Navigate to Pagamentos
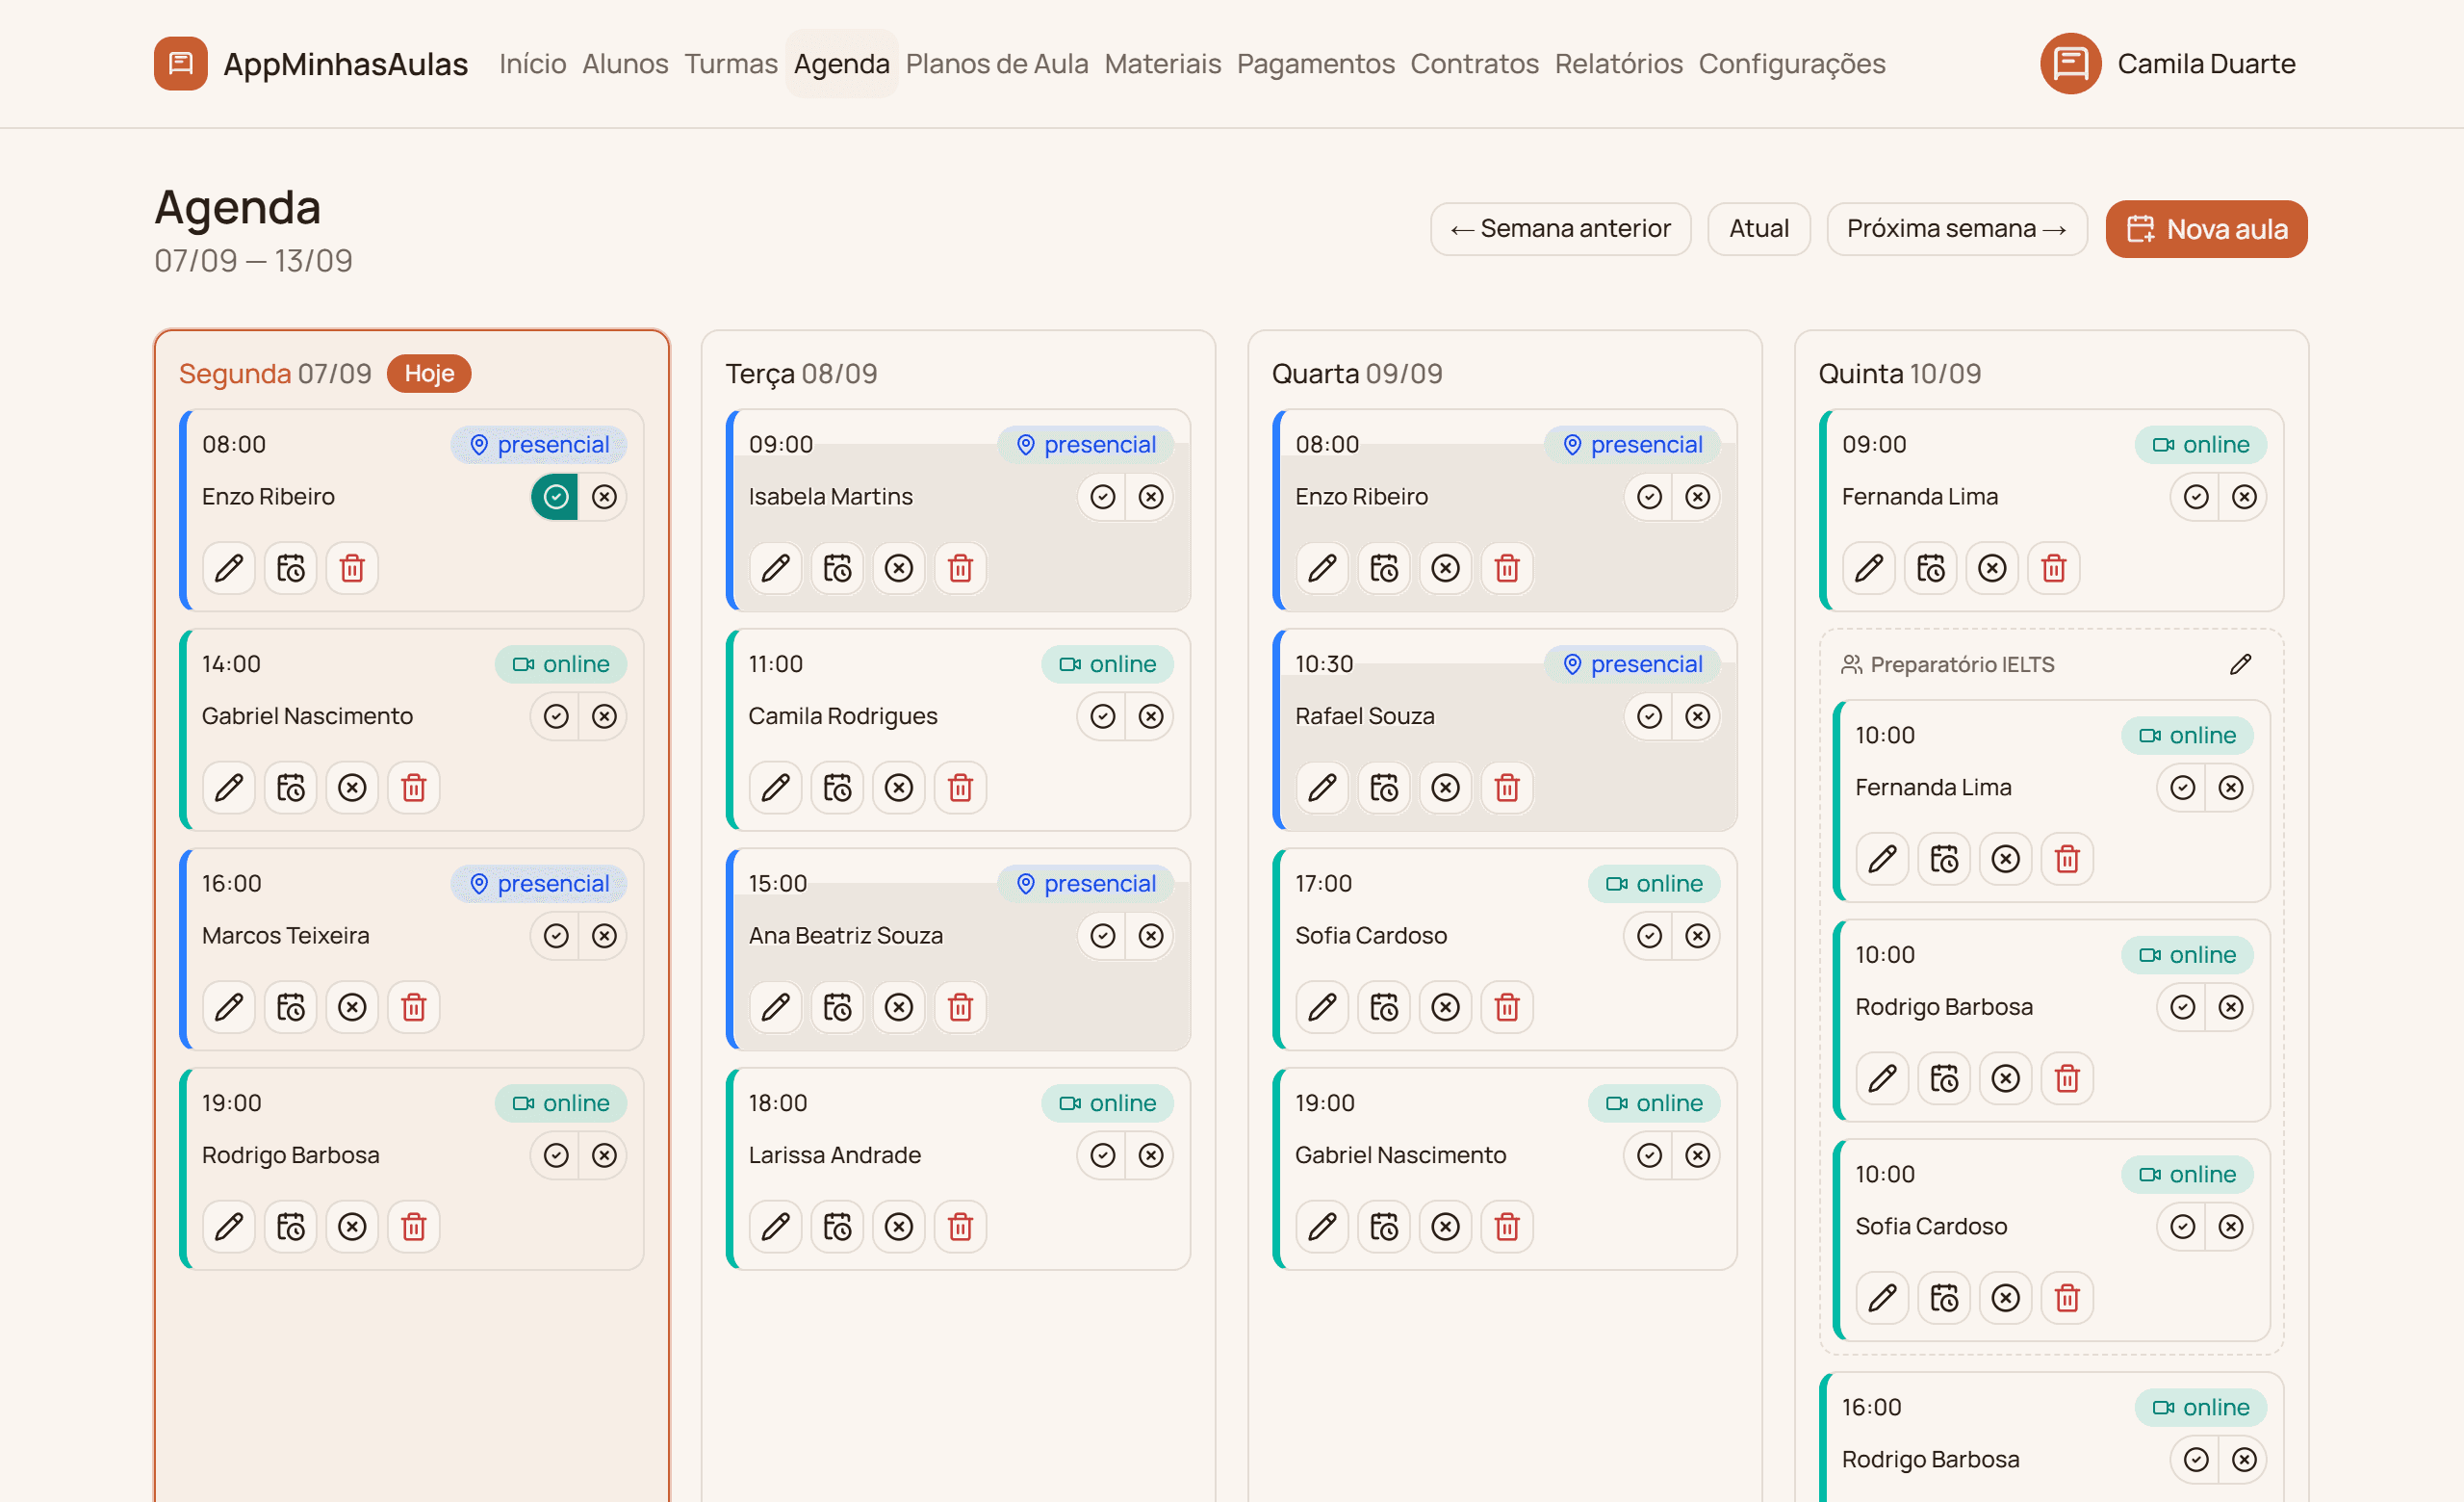 tap(1315, 64)
